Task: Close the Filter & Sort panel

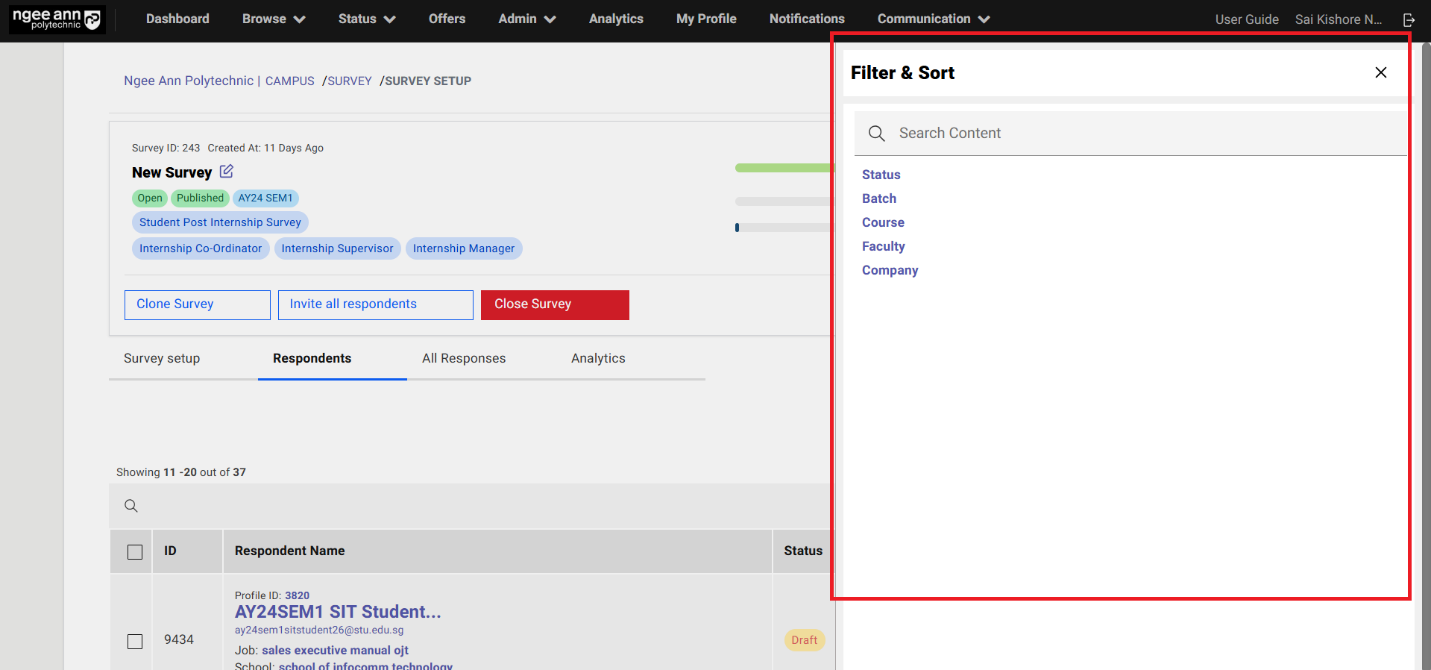Action: pyautogui.click(x=1380, y=72)
